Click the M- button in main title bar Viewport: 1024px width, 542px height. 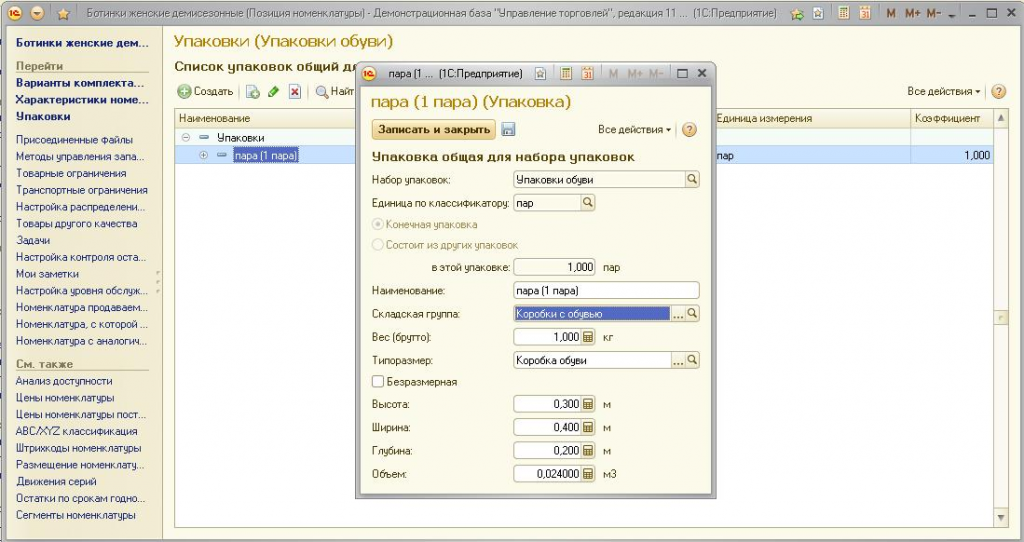click(x=934, y=13)
